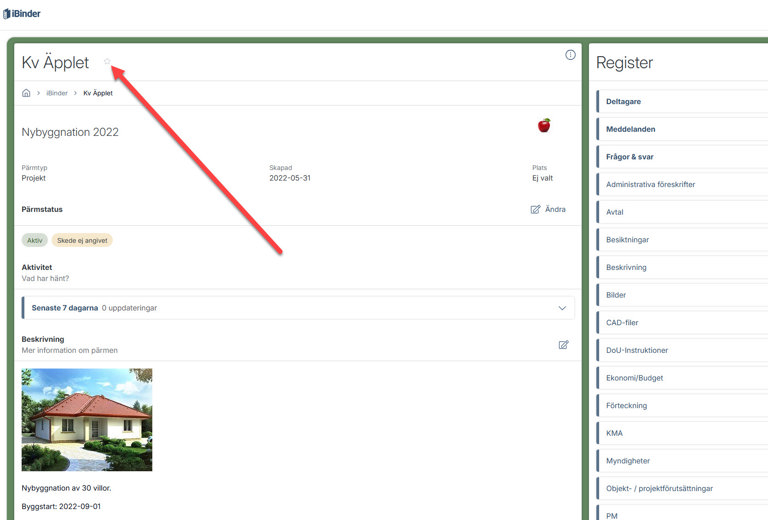
Task: Select Frågor & svar register item
Action: pos(630,157)
